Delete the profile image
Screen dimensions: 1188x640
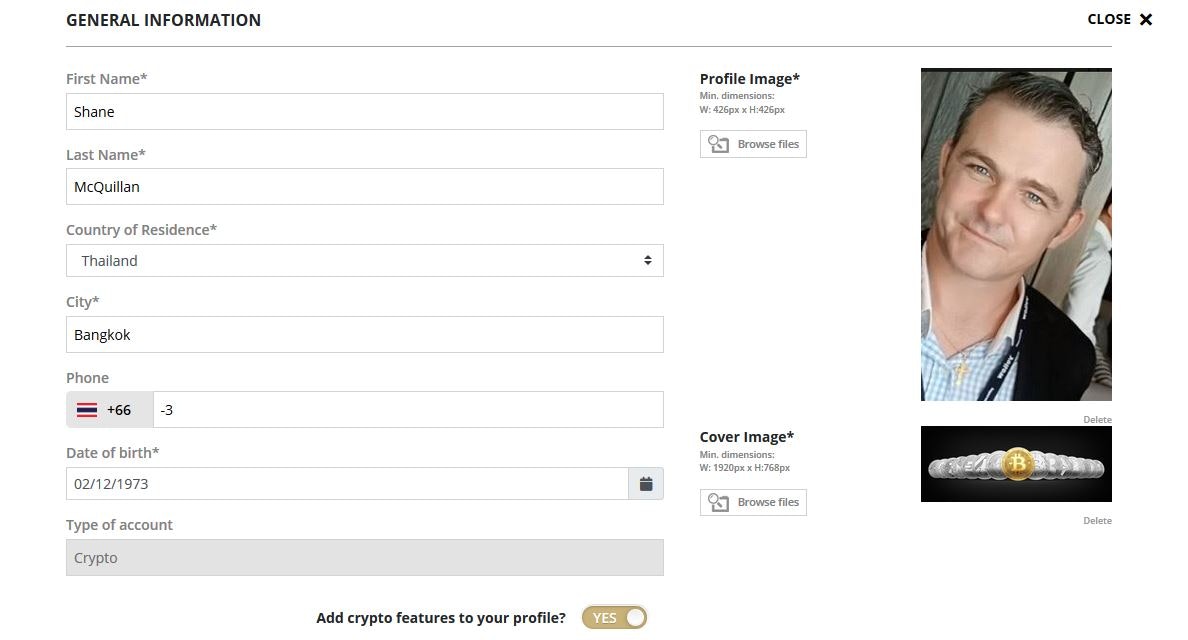(1097, 420)
